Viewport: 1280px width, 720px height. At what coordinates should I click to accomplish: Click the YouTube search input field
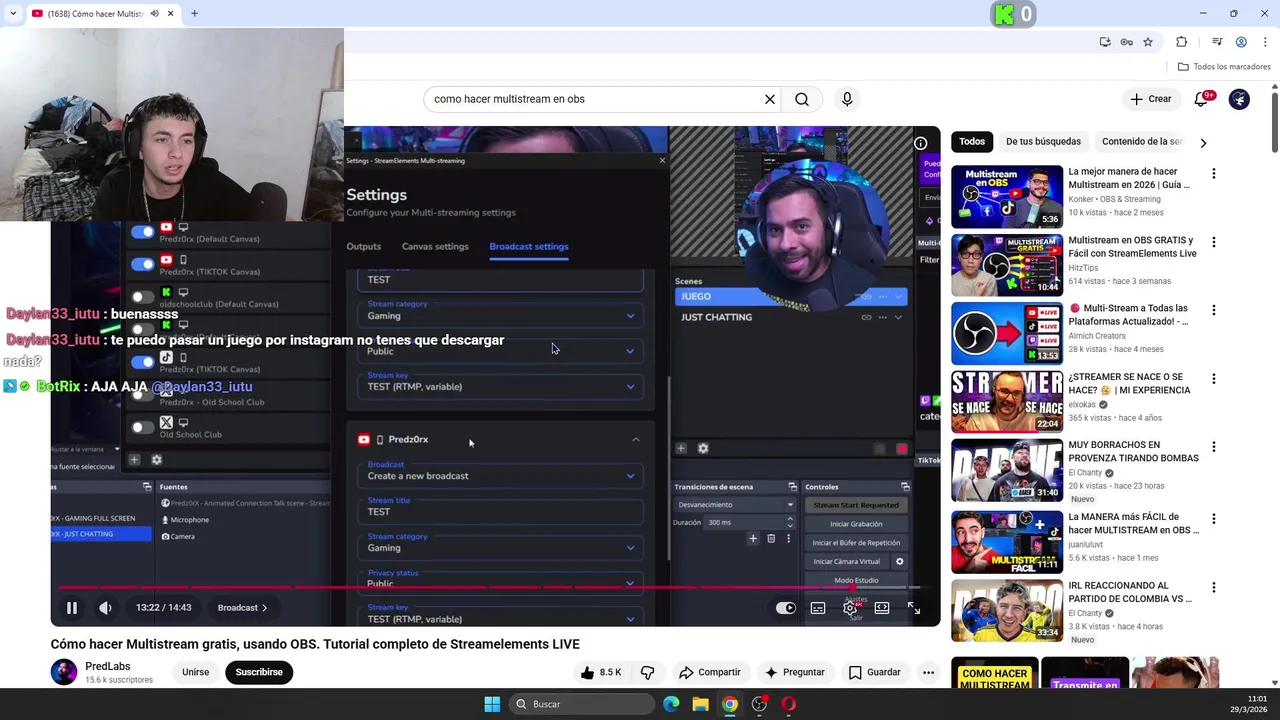coord(595,99)
